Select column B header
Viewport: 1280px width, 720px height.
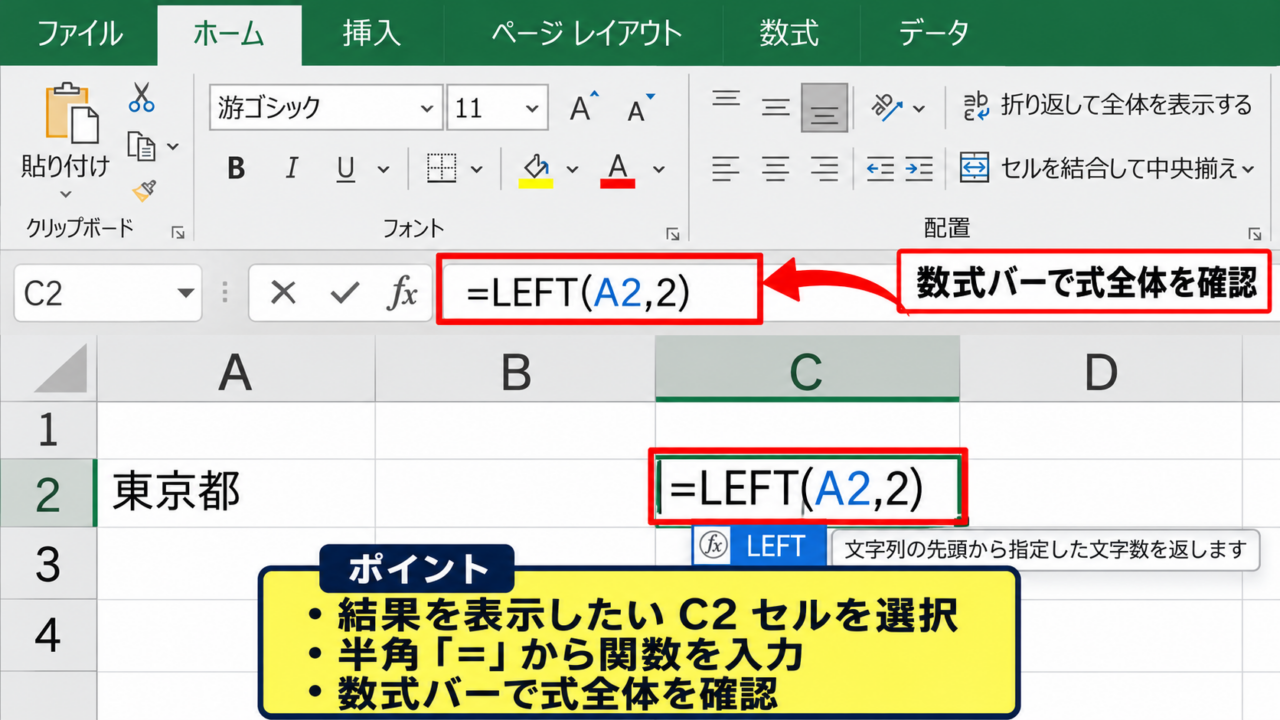516,370
